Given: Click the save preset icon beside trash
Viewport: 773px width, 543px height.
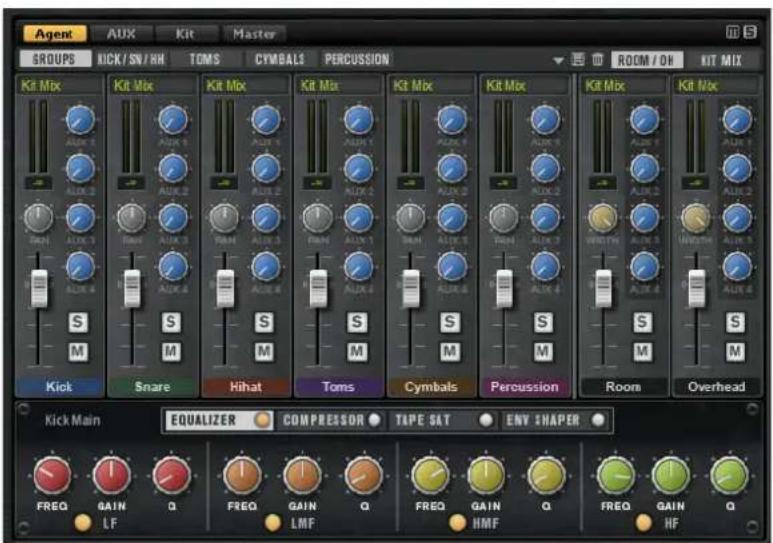Looking at the screenshot, I should tap(578, 60).
